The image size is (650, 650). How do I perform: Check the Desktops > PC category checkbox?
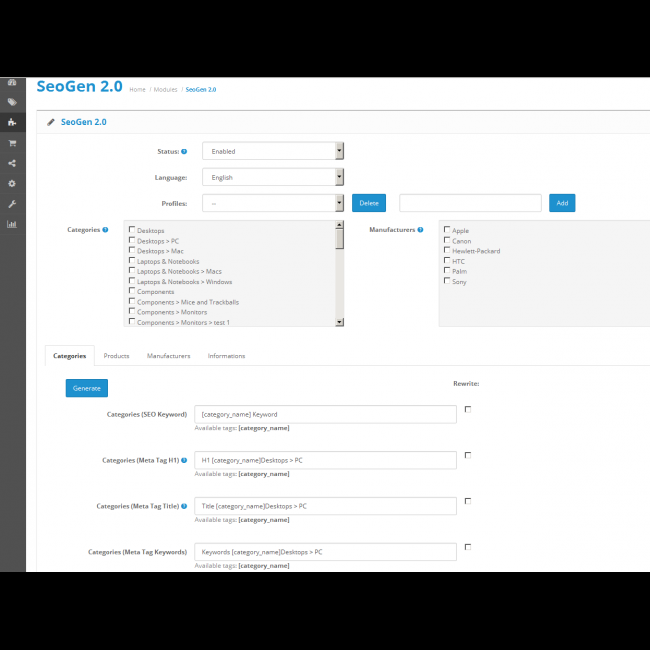132,240
